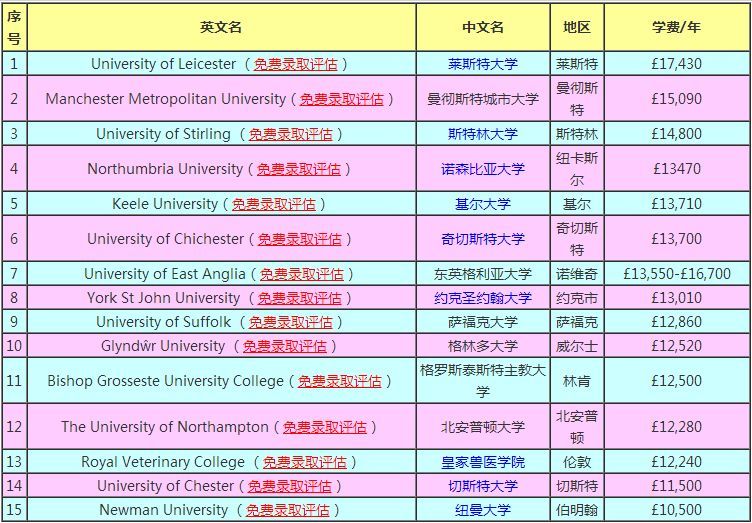Click the tuition cell £15,090
752x523 pixels.
(677, 99)
